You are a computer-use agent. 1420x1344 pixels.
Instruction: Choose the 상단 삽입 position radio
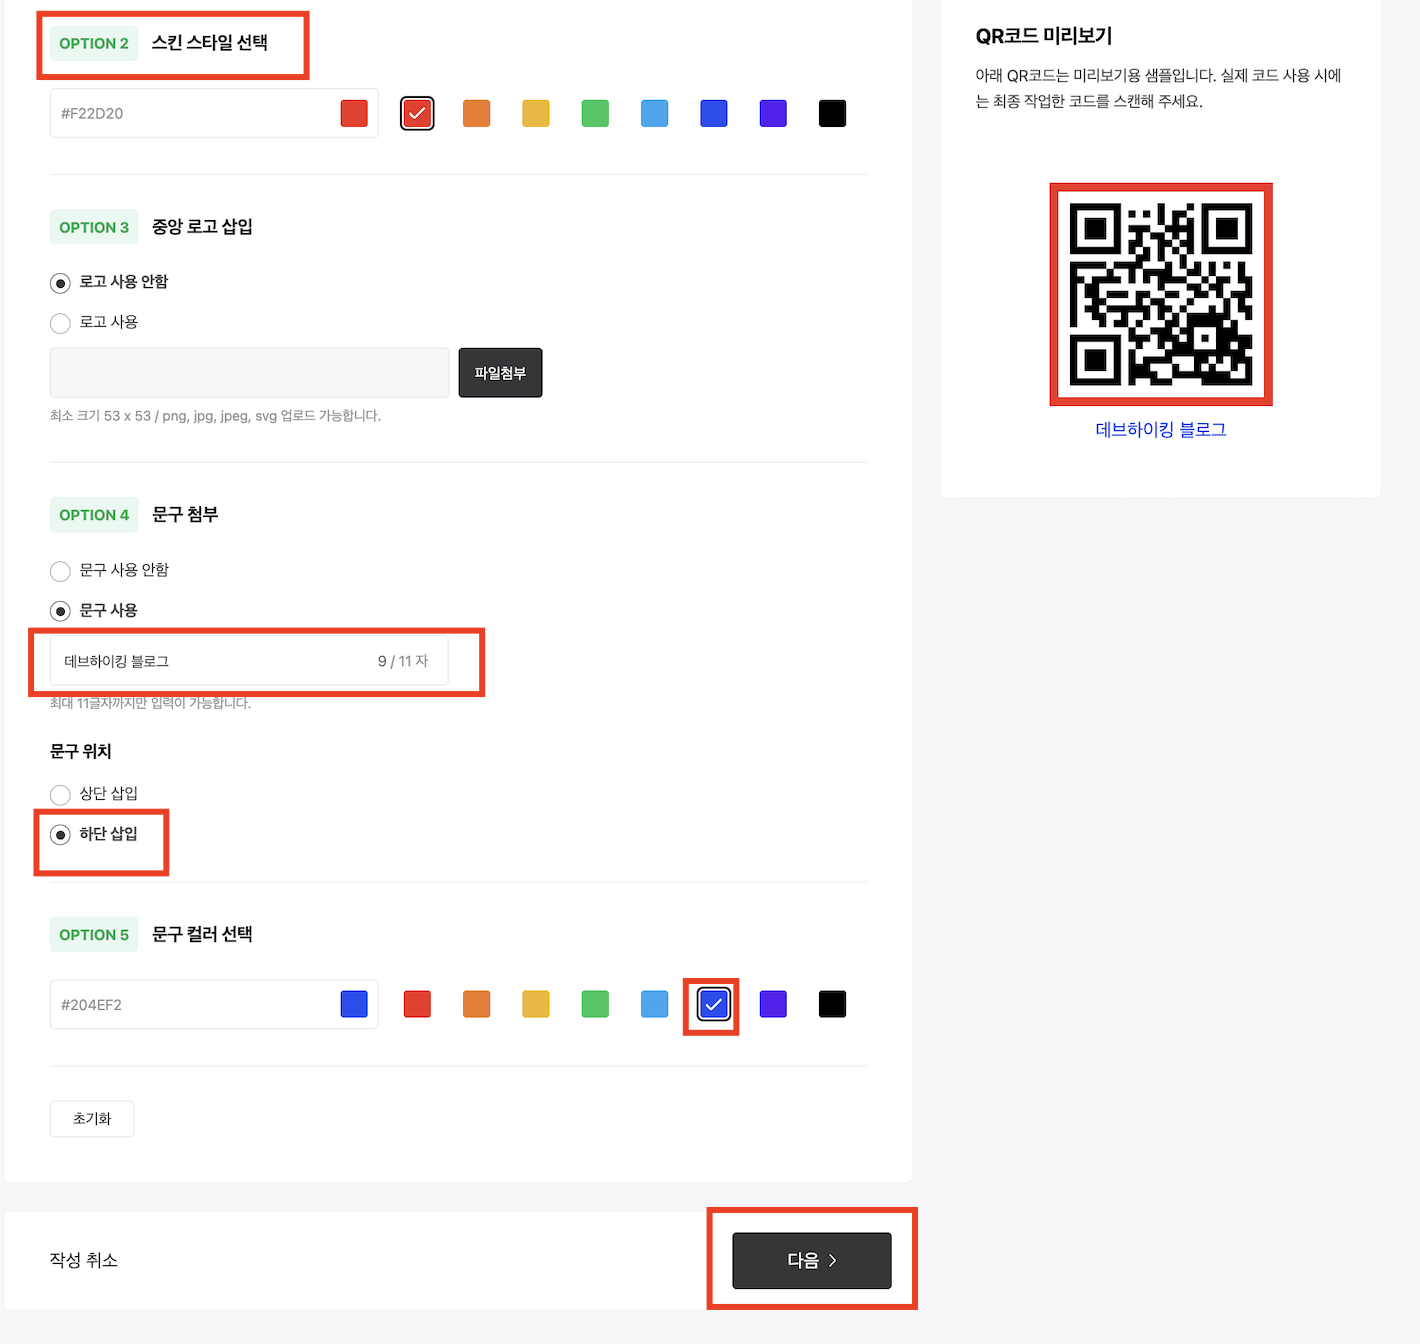(x=60, y=795)
